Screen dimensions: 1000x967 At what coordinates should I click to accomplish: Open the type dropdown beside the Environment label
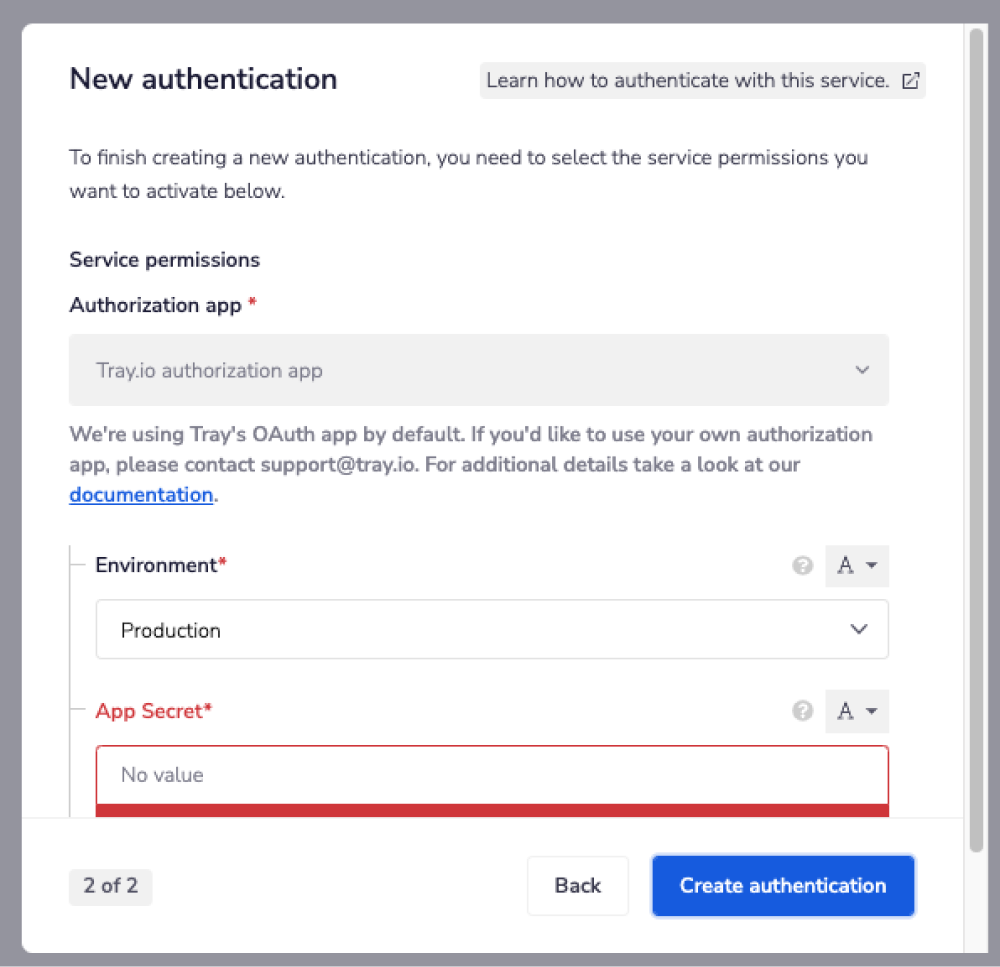pos(857,565)
